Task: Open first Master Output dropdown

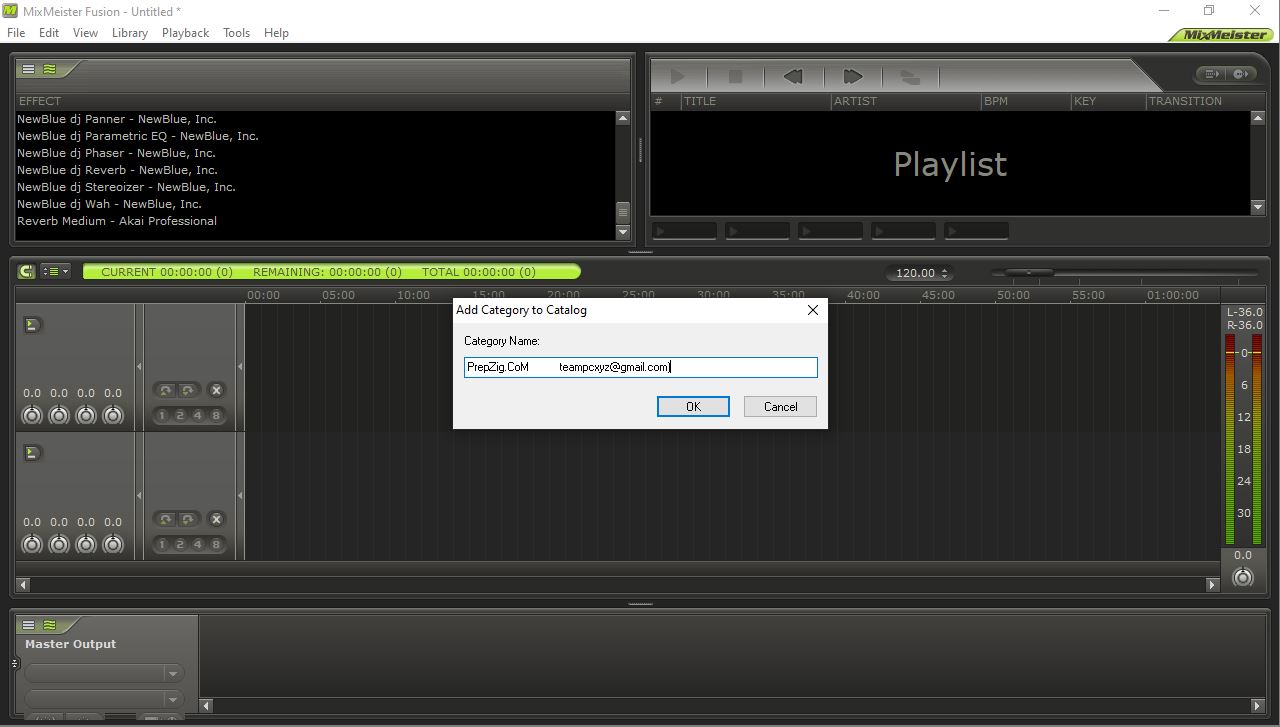Action: pos(104,673)
